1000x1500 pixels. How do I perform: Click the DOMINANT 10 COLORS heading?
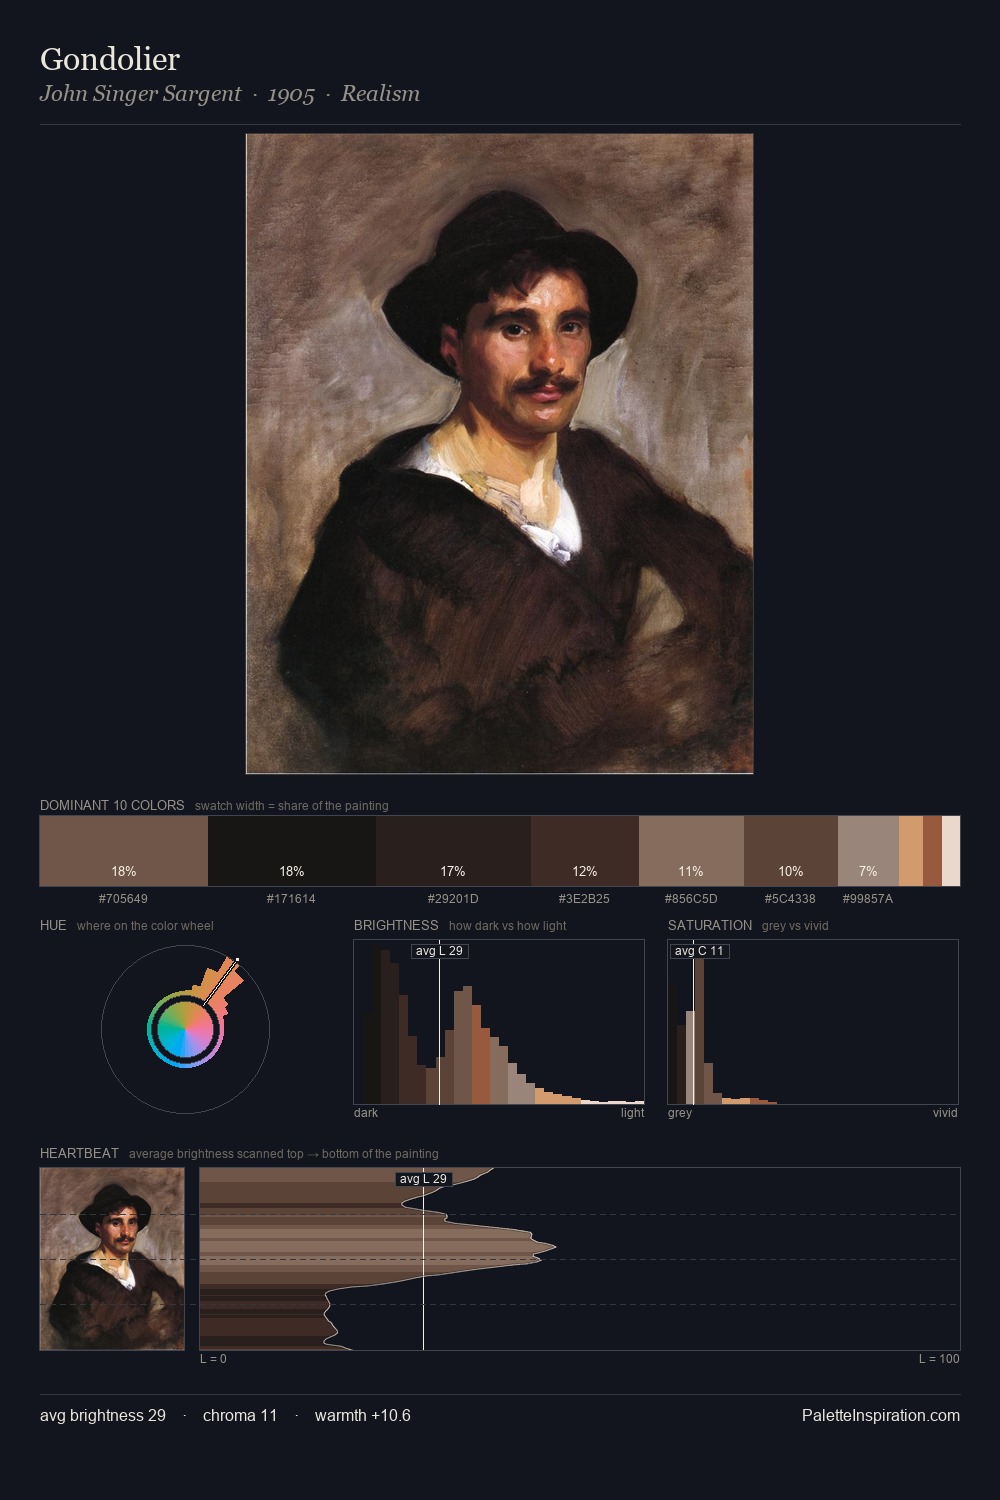click(112, 805)
